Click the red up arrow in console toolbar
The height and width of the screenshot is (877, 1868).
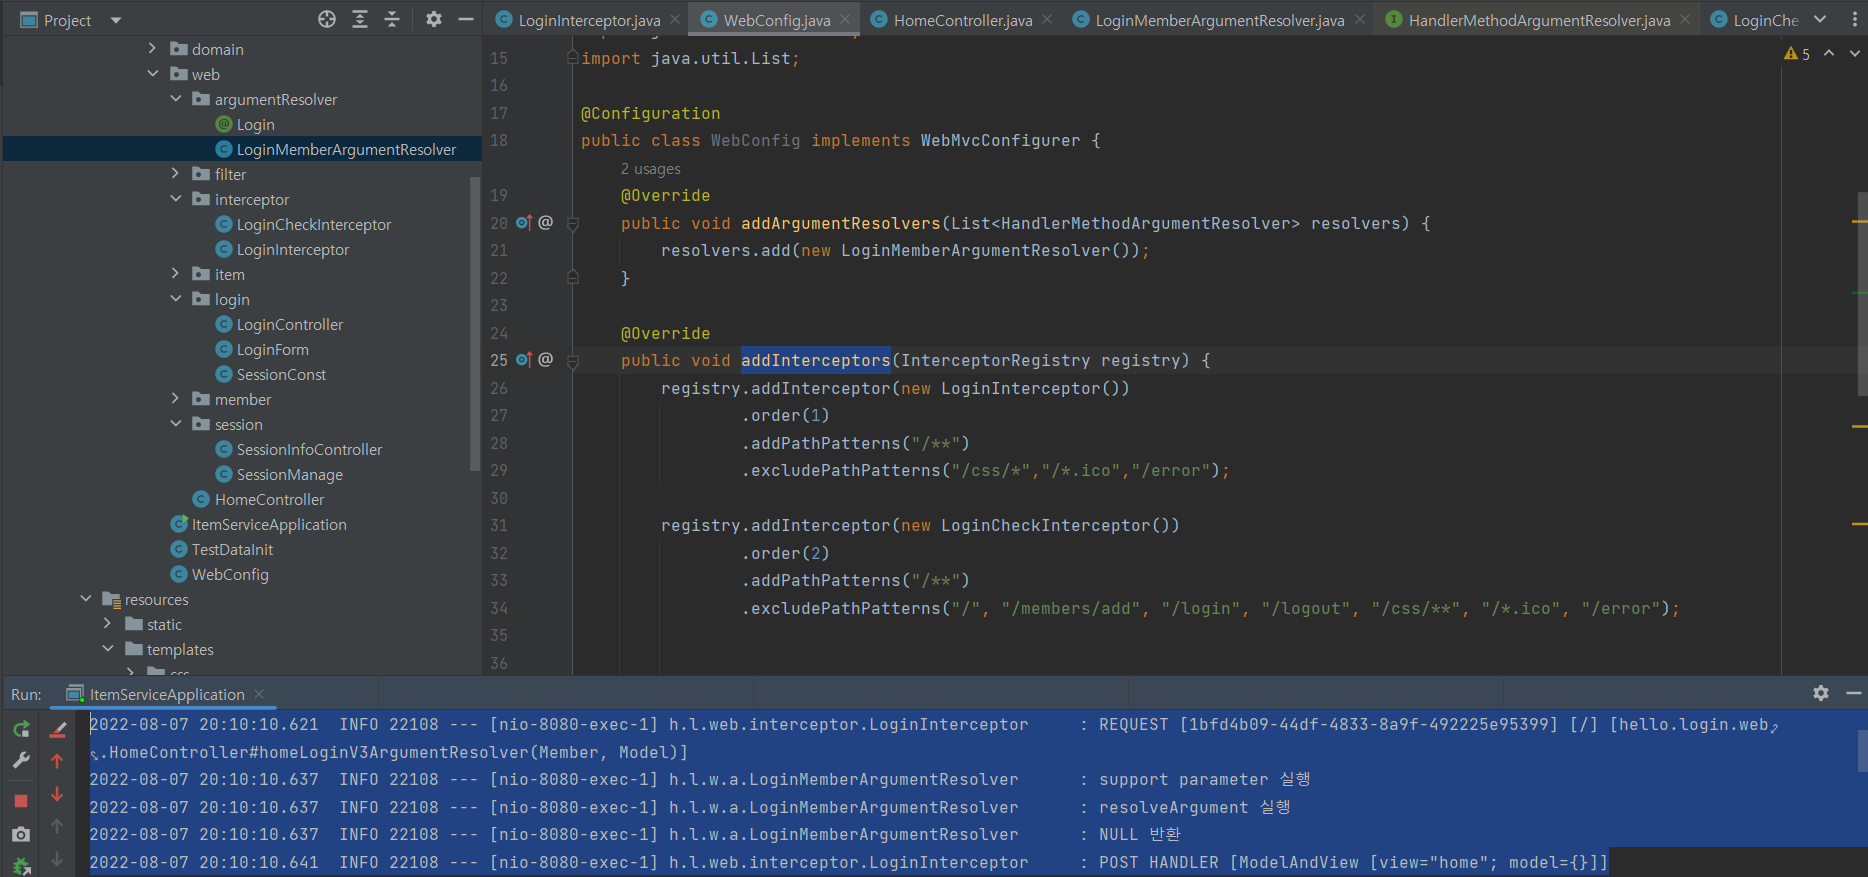point(57,761)
